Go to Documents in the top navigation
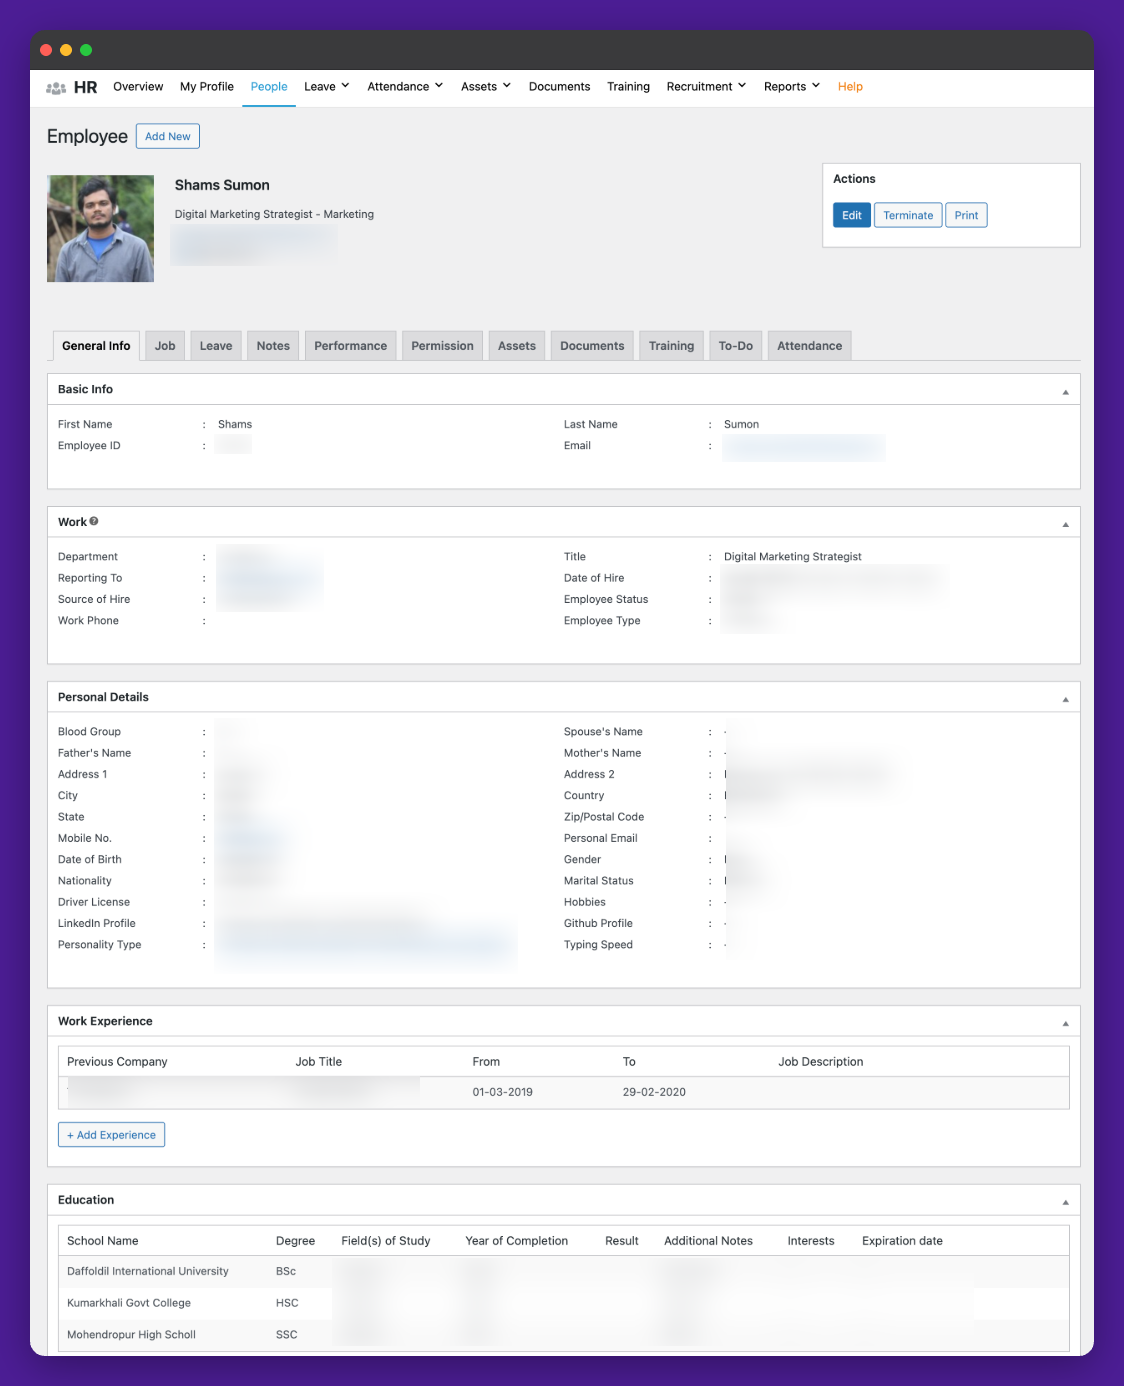 [559, 87]
